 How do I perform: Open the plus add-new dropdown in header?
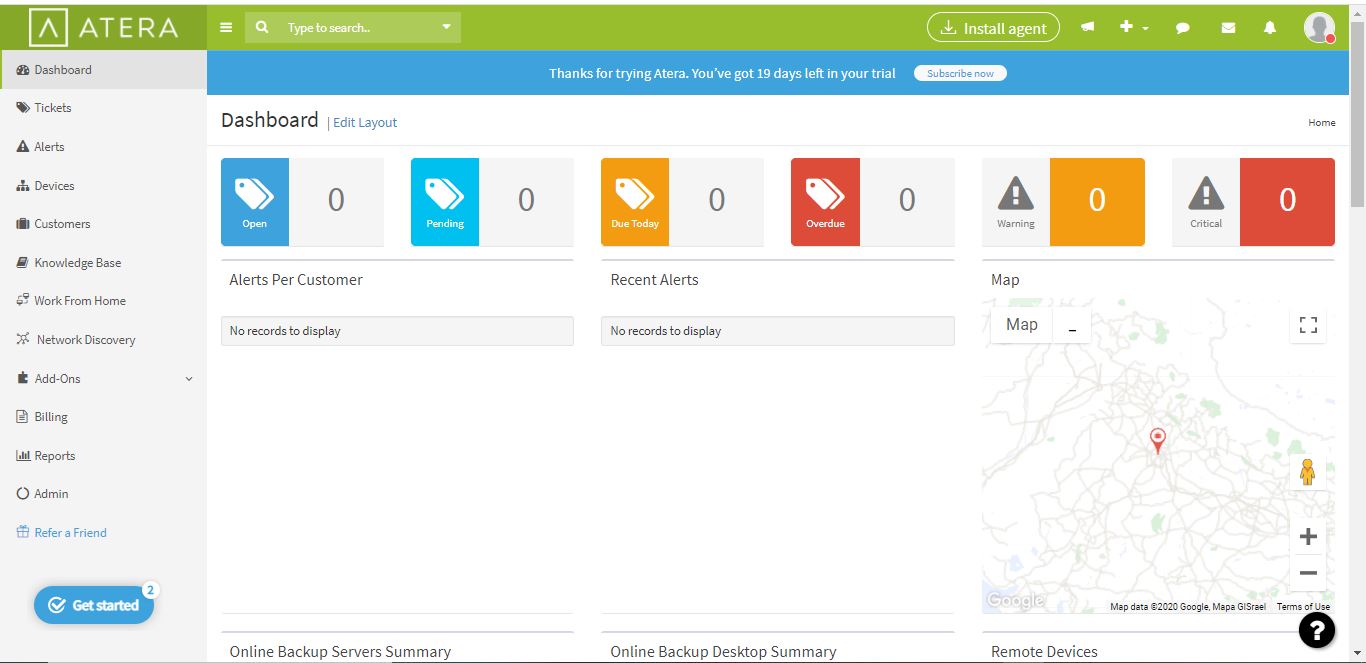1132,28
